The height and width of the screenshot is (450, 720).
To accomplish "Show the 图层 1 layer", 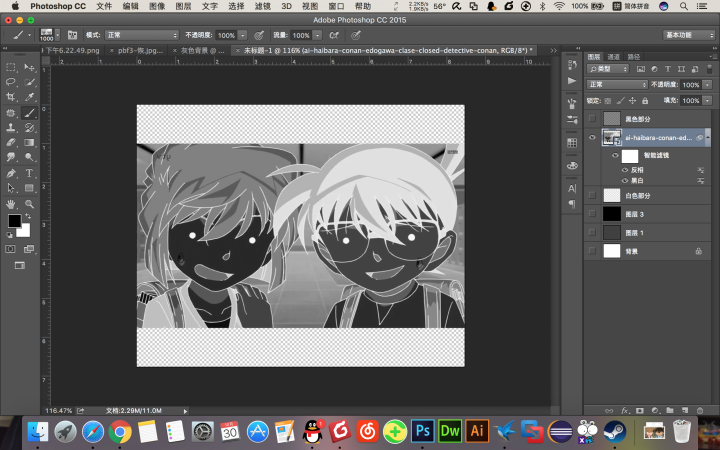I will [x=592, y=232].
